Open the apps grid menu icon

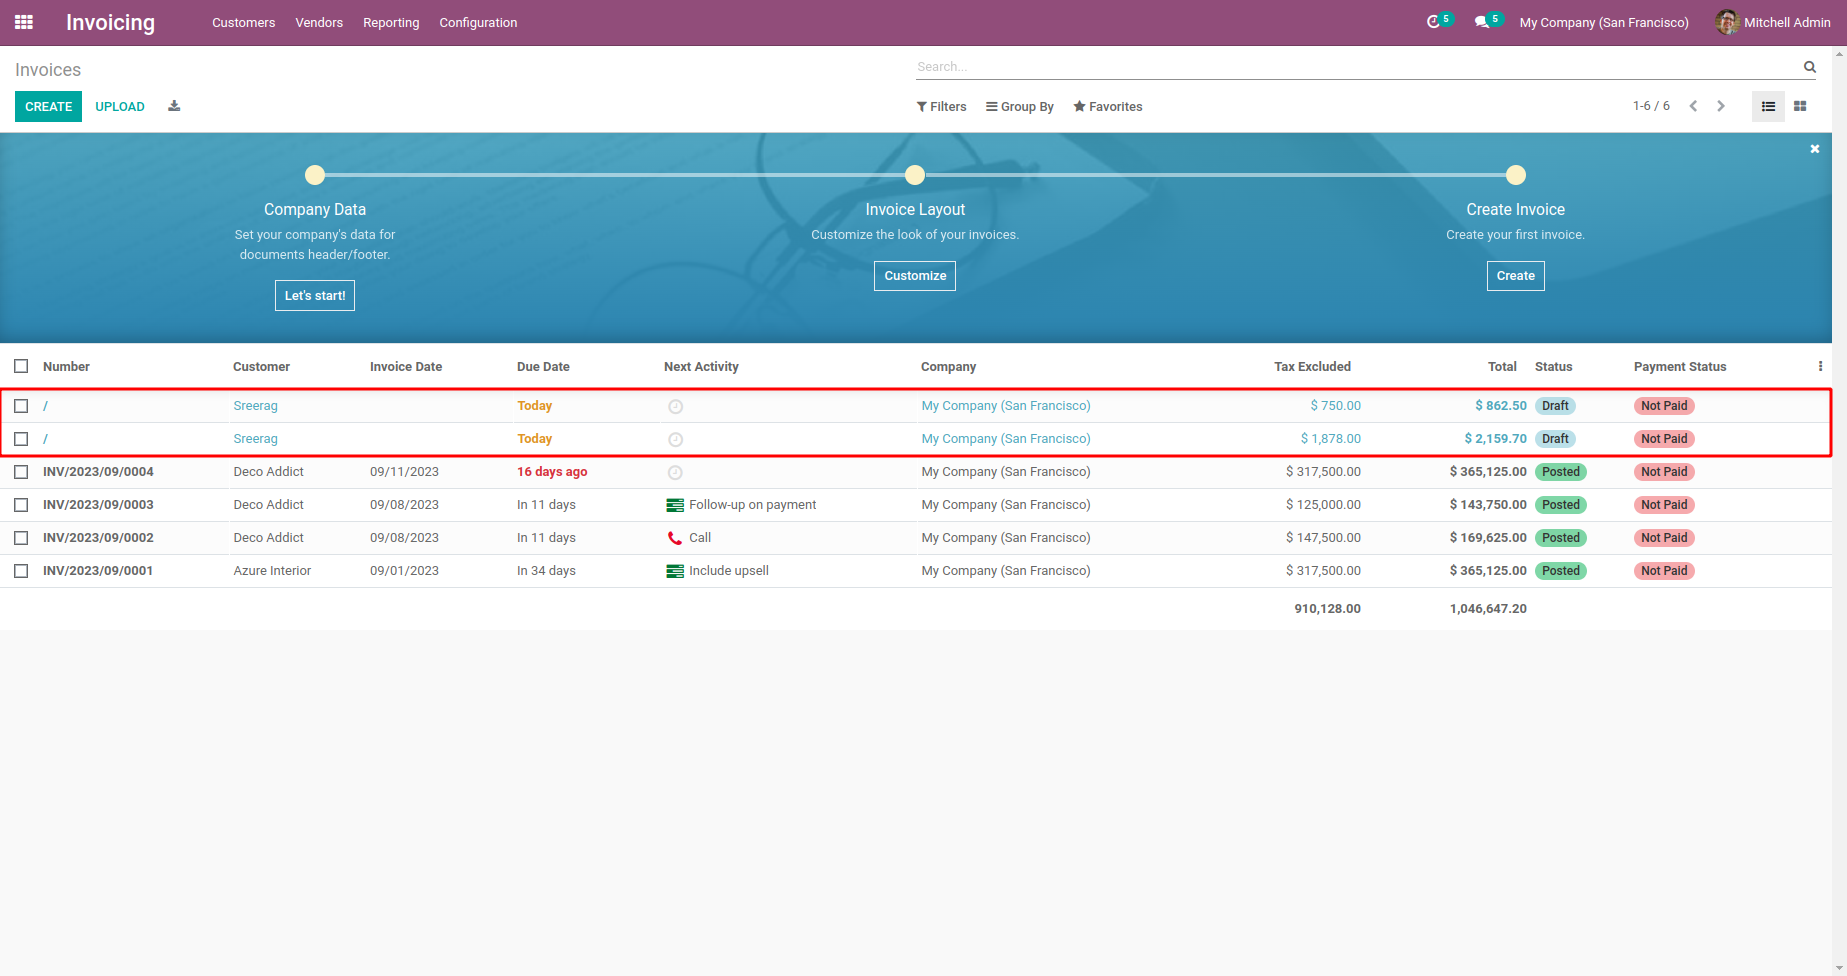click(x=24, y=22)
